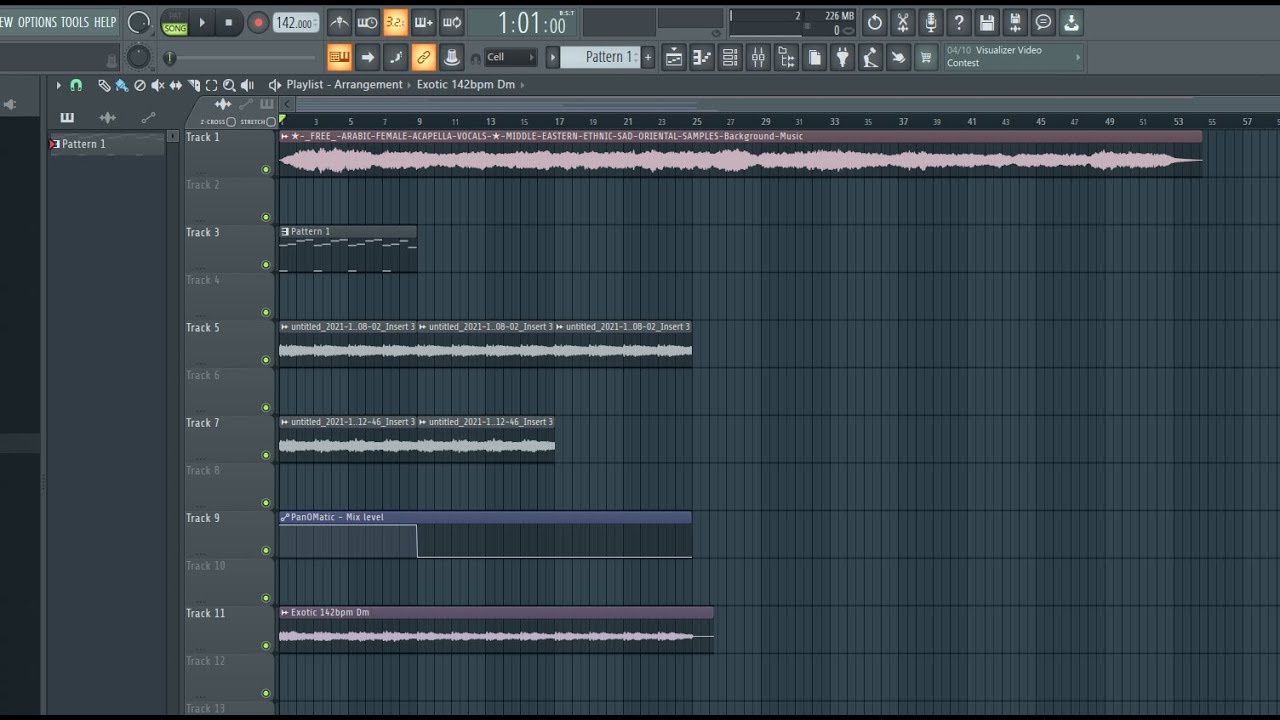Viewport: 1280px width, 720px height.
Task: Click song position slider
Action: click(x=240, y=58)
